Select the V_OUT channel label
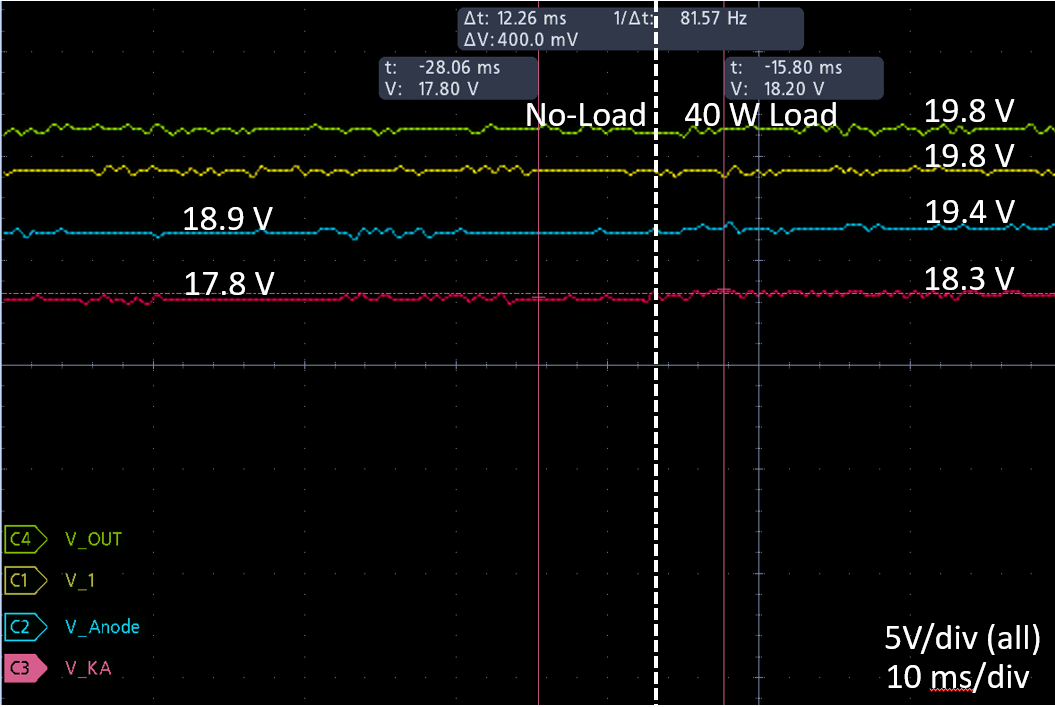The height and width of the screenshot is (707, 1055). tap(93, 539)
